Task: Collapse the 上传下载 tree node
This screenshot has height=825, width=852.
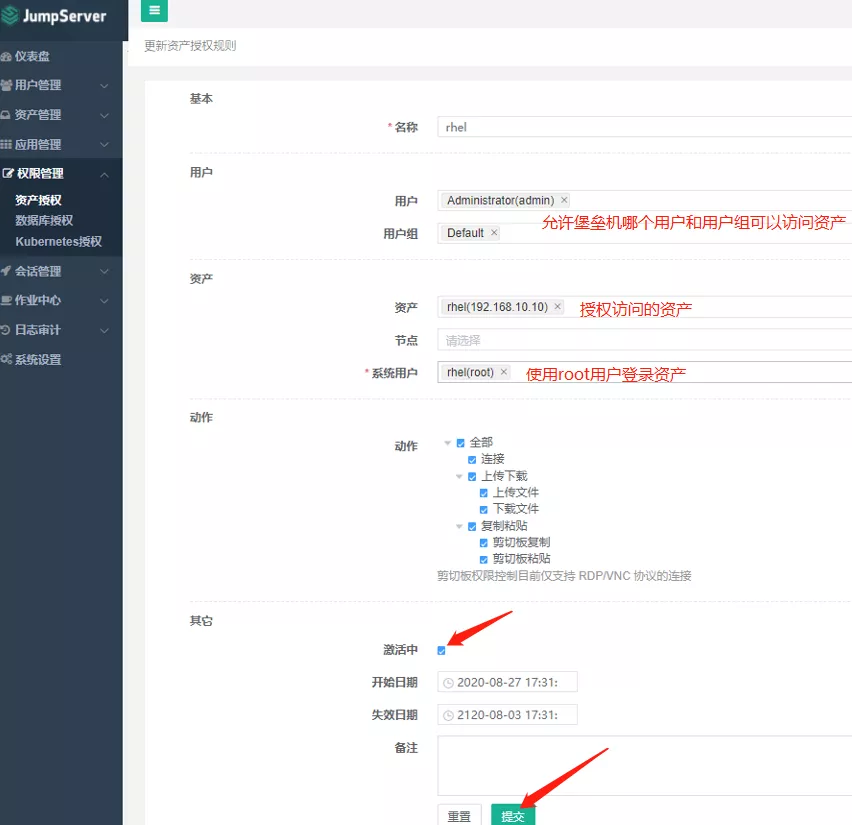Action: [460, 477]
